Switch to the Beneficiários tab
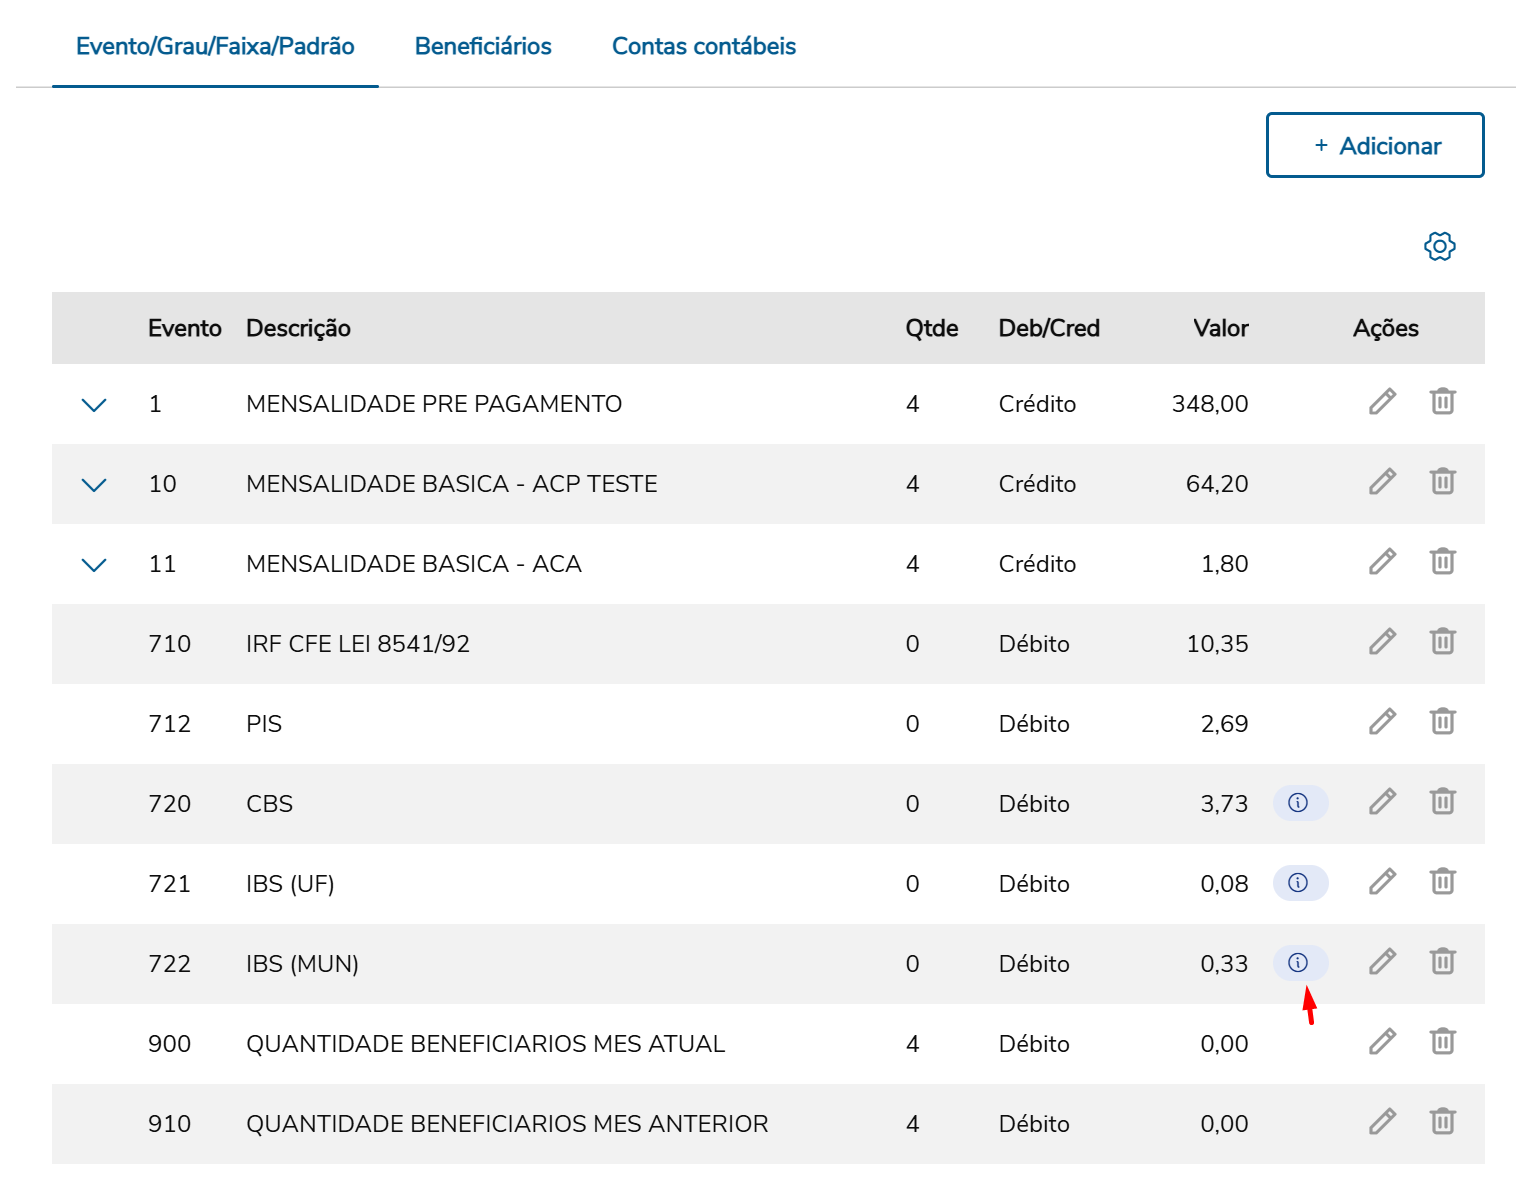This screenshot has width=1516, height=1189. pos(483,46)
